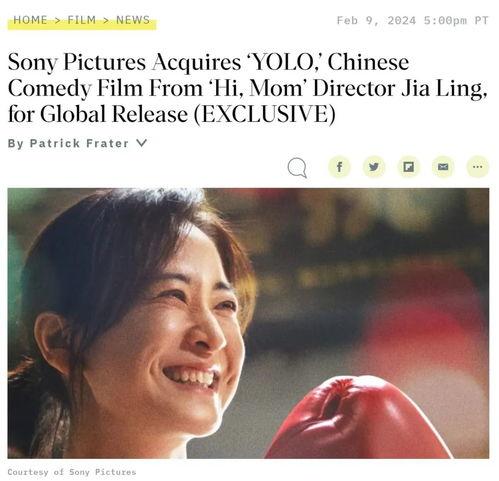
Task: Share article on Twitter
Action: pyautogui.click(x=374, y=167)
